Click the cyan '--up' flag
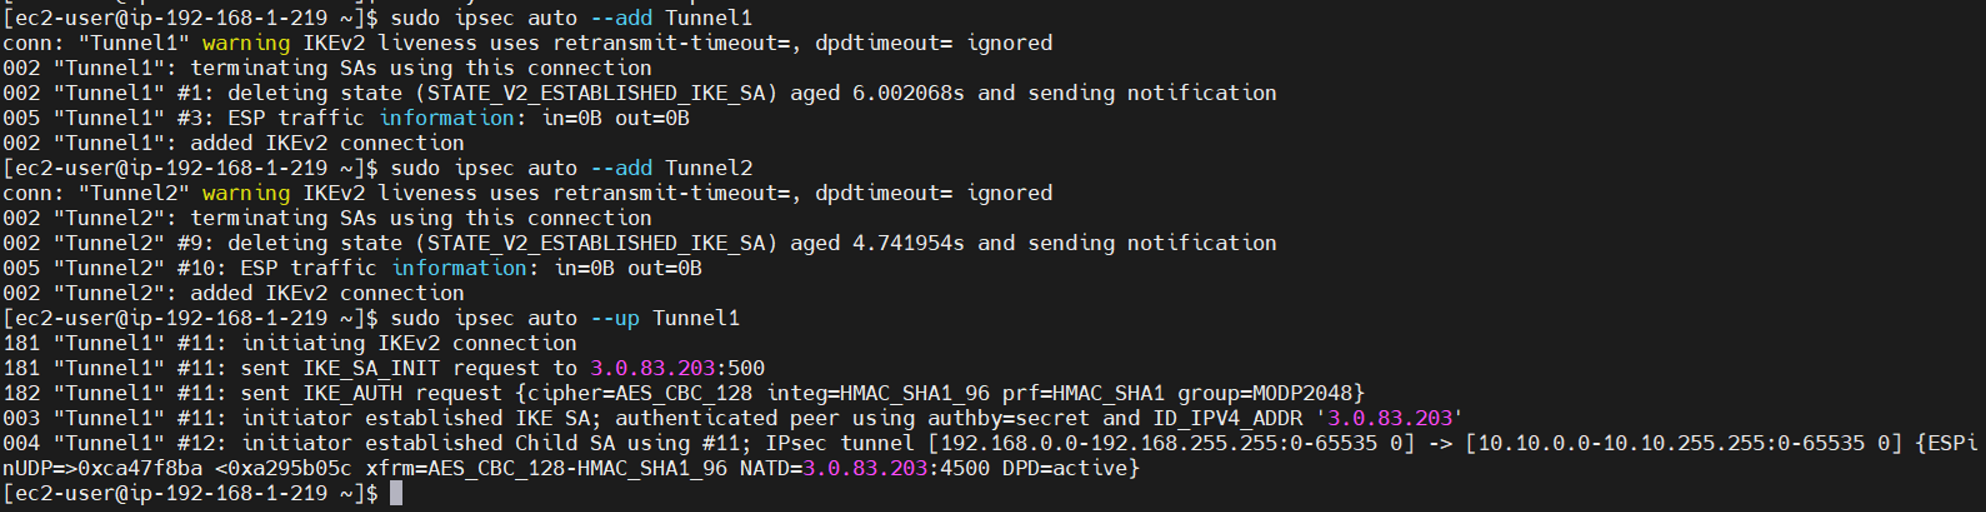Viewport: 1986px width, 512px height. pyautogui.click(x=615, y=318)
